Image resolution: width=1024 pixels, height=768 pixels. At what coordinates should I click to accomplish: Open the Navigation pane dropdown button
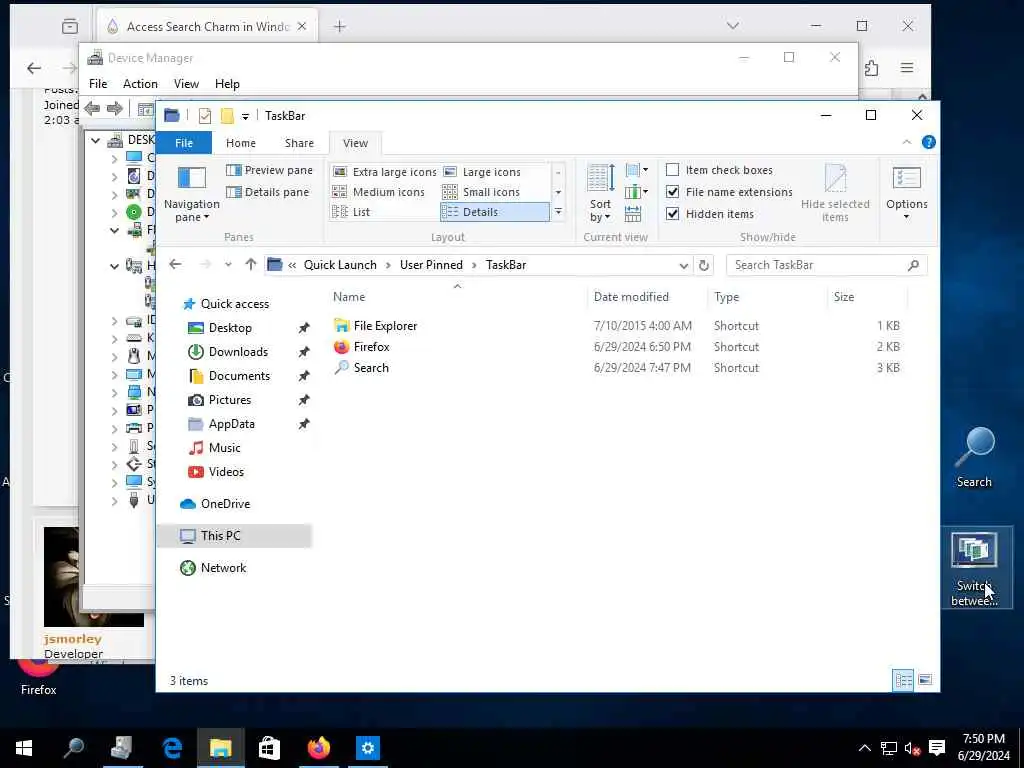pos(191,194)
